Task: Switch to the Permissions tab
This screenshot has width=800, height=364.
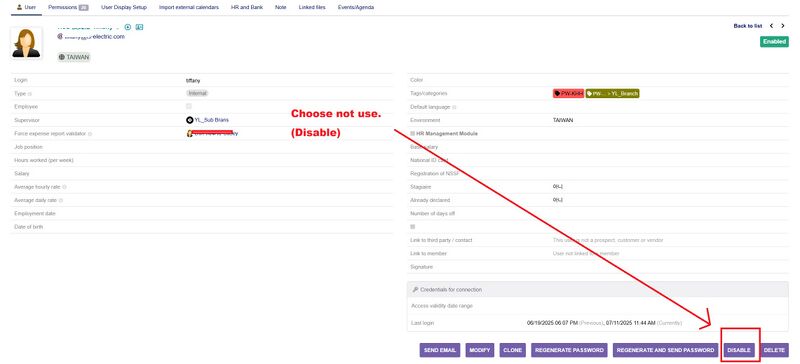Action: click(68, 8)
